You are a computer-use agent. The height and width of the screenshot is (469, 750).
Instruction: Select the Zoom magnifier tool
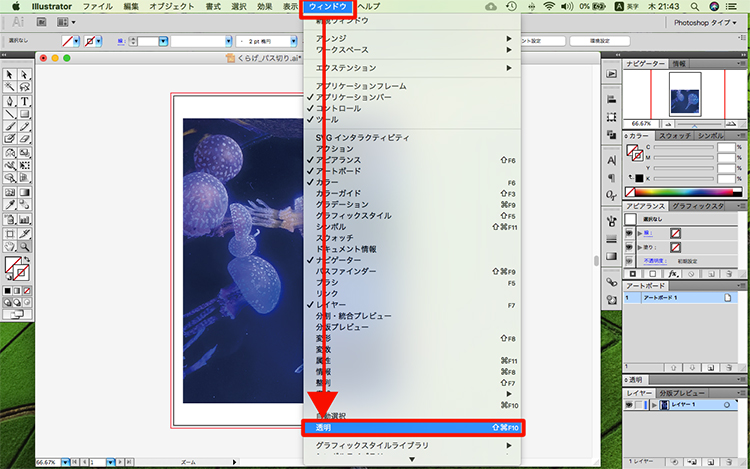23,245
